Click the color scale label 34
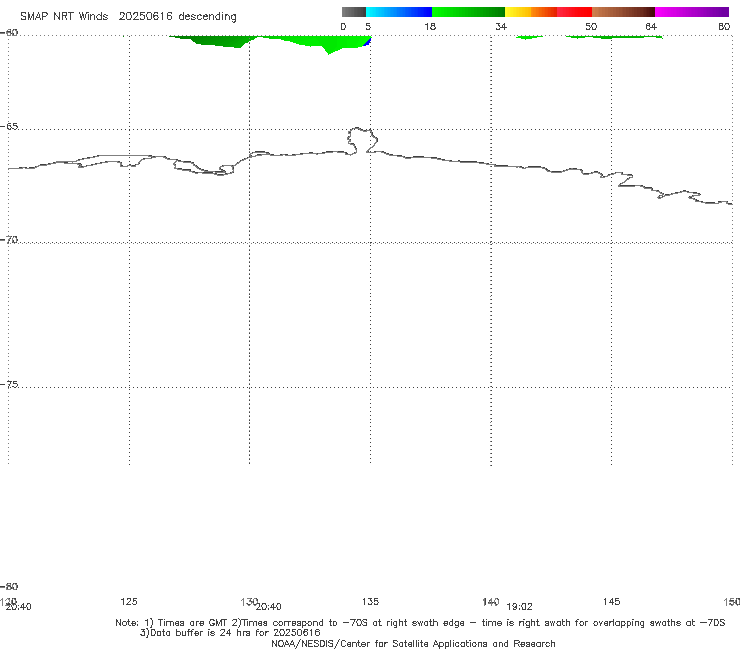 pos(501,26)
